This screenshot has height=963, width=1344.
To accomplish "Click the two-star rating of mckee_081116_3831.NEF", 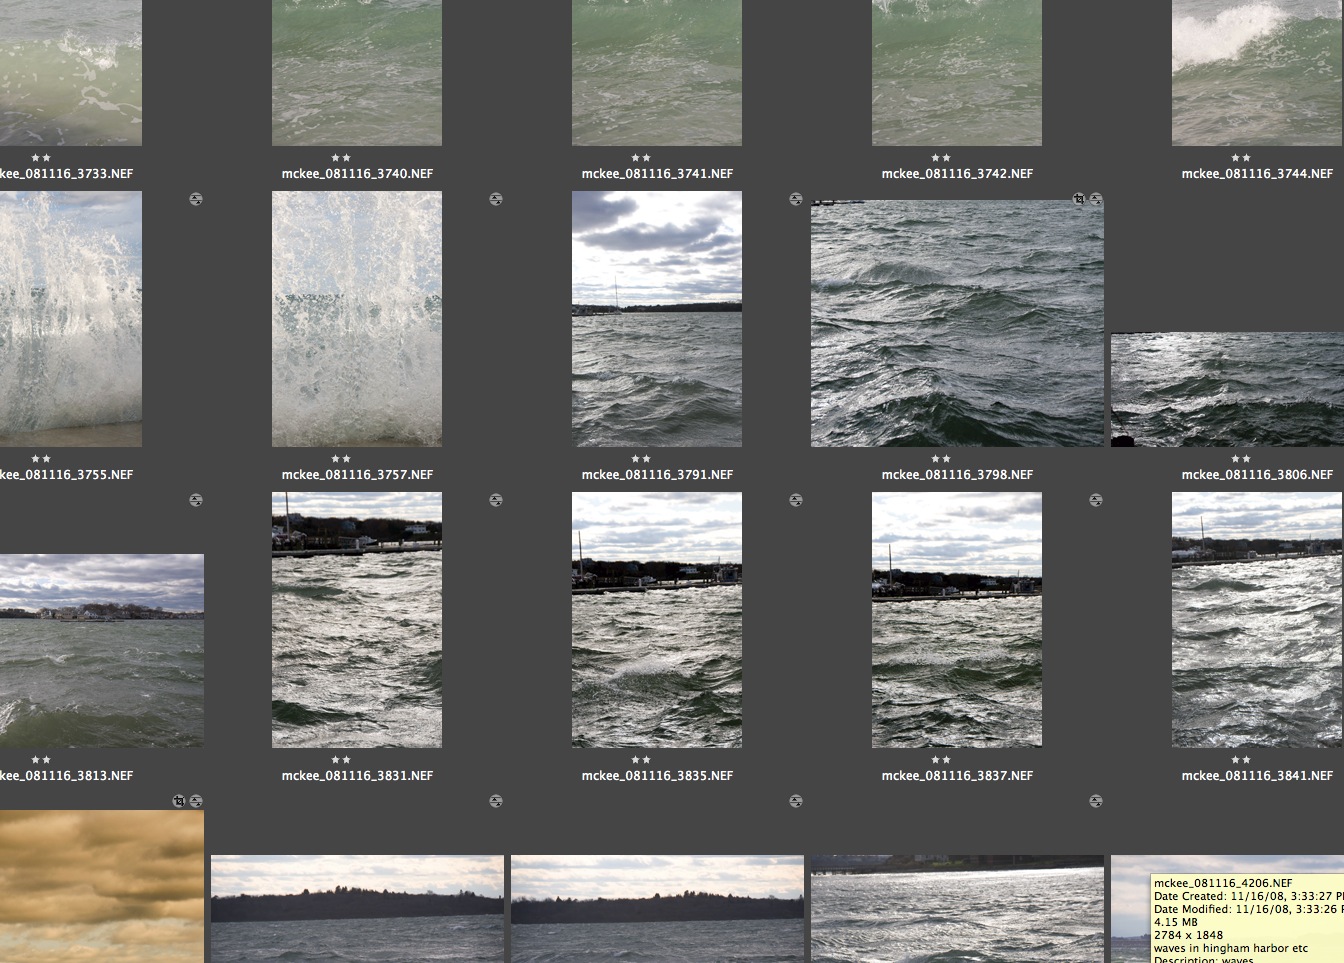I will (x=341, y=760).
